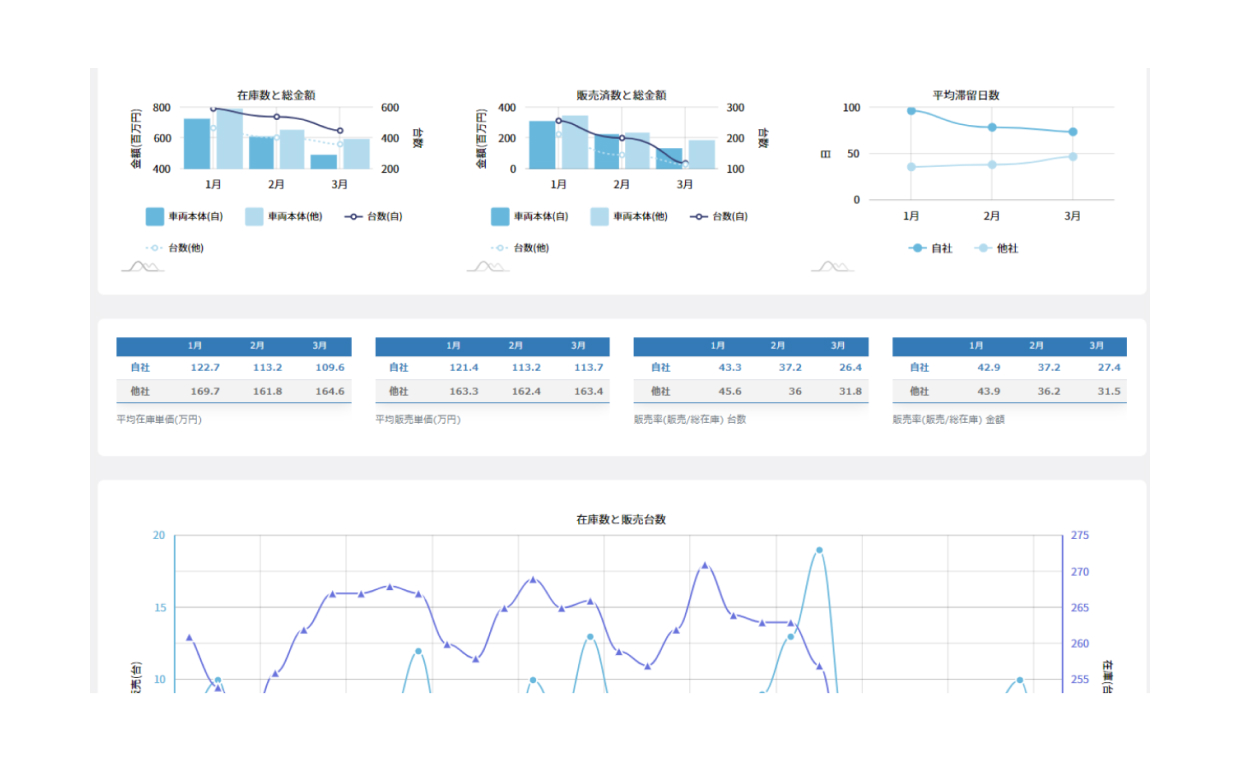The width and height of the screenshot is (1240, 760).
Task: Click the 販売済数と総金額 chart title
Action: point(621,95)
